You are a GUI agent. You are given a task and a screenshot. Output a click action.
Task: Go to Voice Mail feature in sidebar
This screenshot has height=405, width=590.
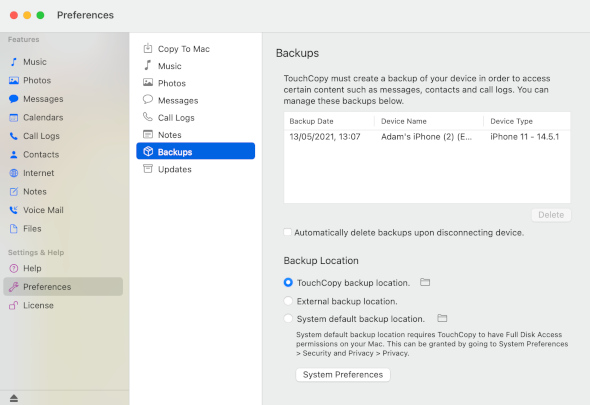[x=63, y=210]
